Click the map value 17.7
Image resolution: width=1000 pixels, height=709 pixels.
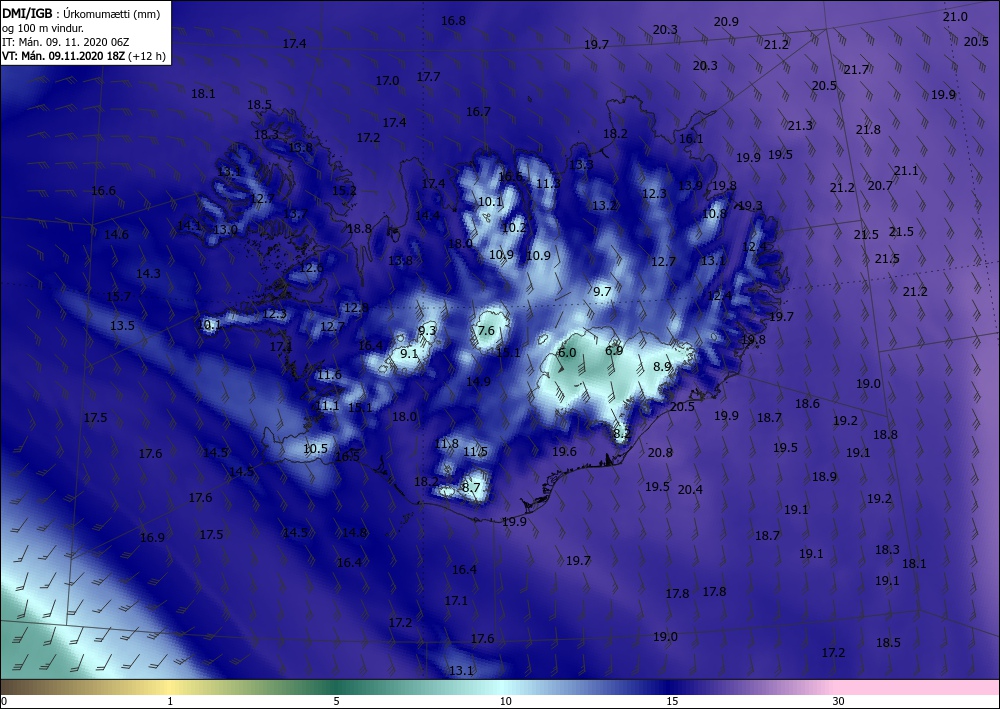point(429,77)
